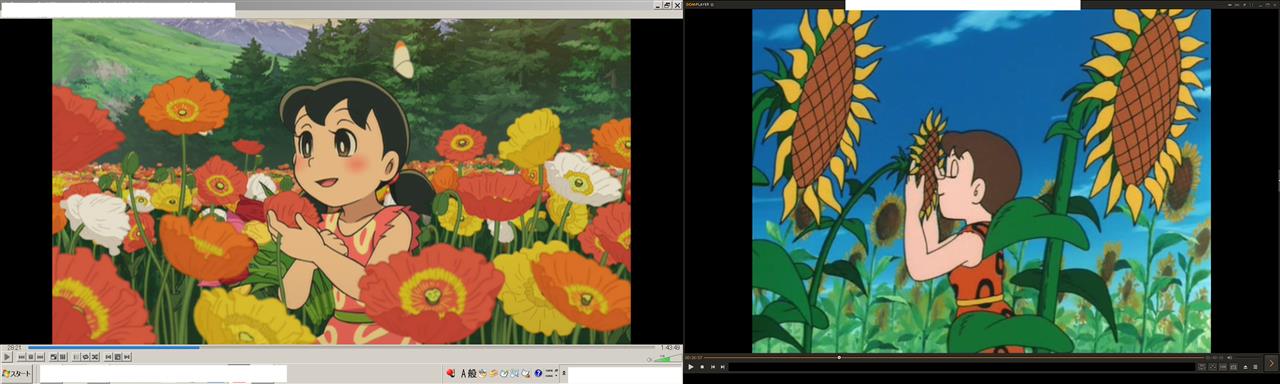Stop playback in GOM Player

coord(702,367)
